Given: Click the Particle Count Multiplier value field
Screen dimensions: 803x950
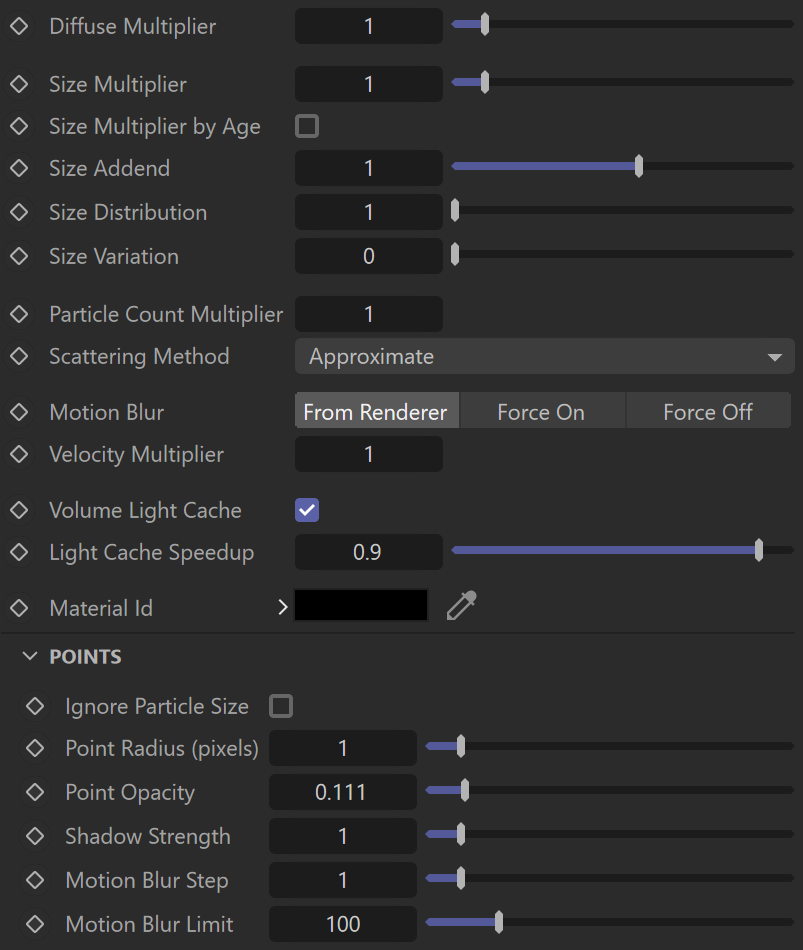Looking at the screenshot, I should [368, 314].
